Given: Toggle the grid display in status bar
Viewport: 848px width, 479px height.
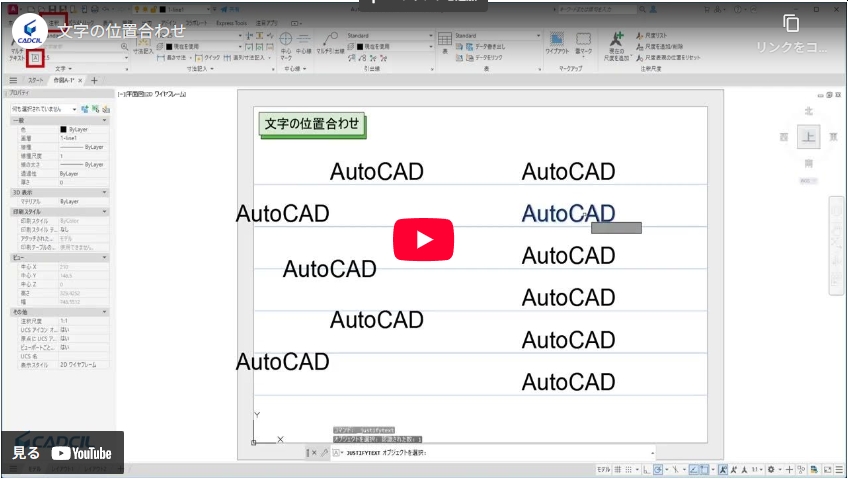Looking at the screenshot, I should pyautogui.click(x=618, y=470).
